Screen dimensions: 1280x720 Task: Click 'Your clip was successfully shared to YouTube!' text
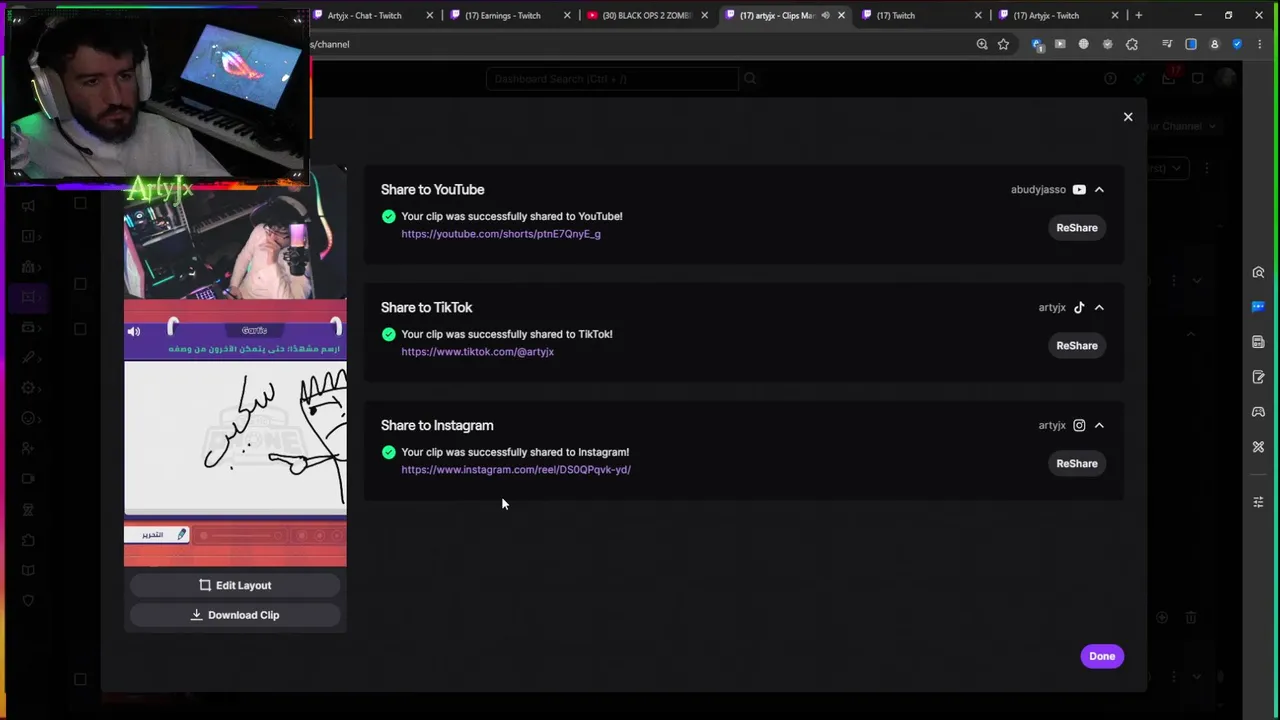[x=512, y=216]
